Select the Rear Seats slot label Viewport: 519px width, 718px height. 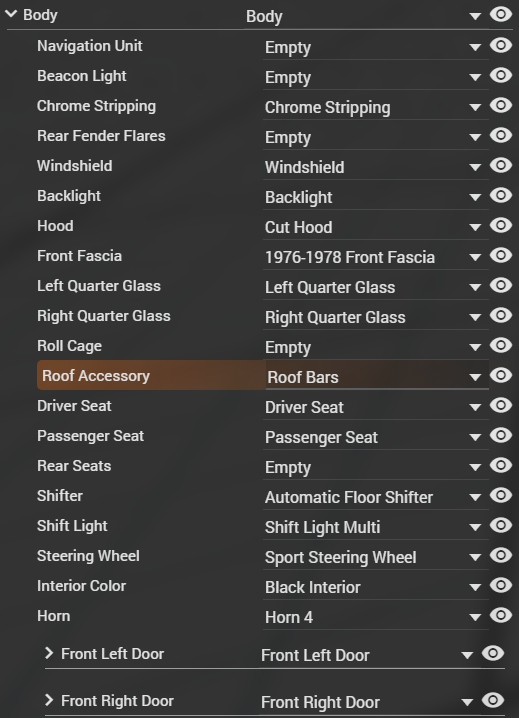74,466
